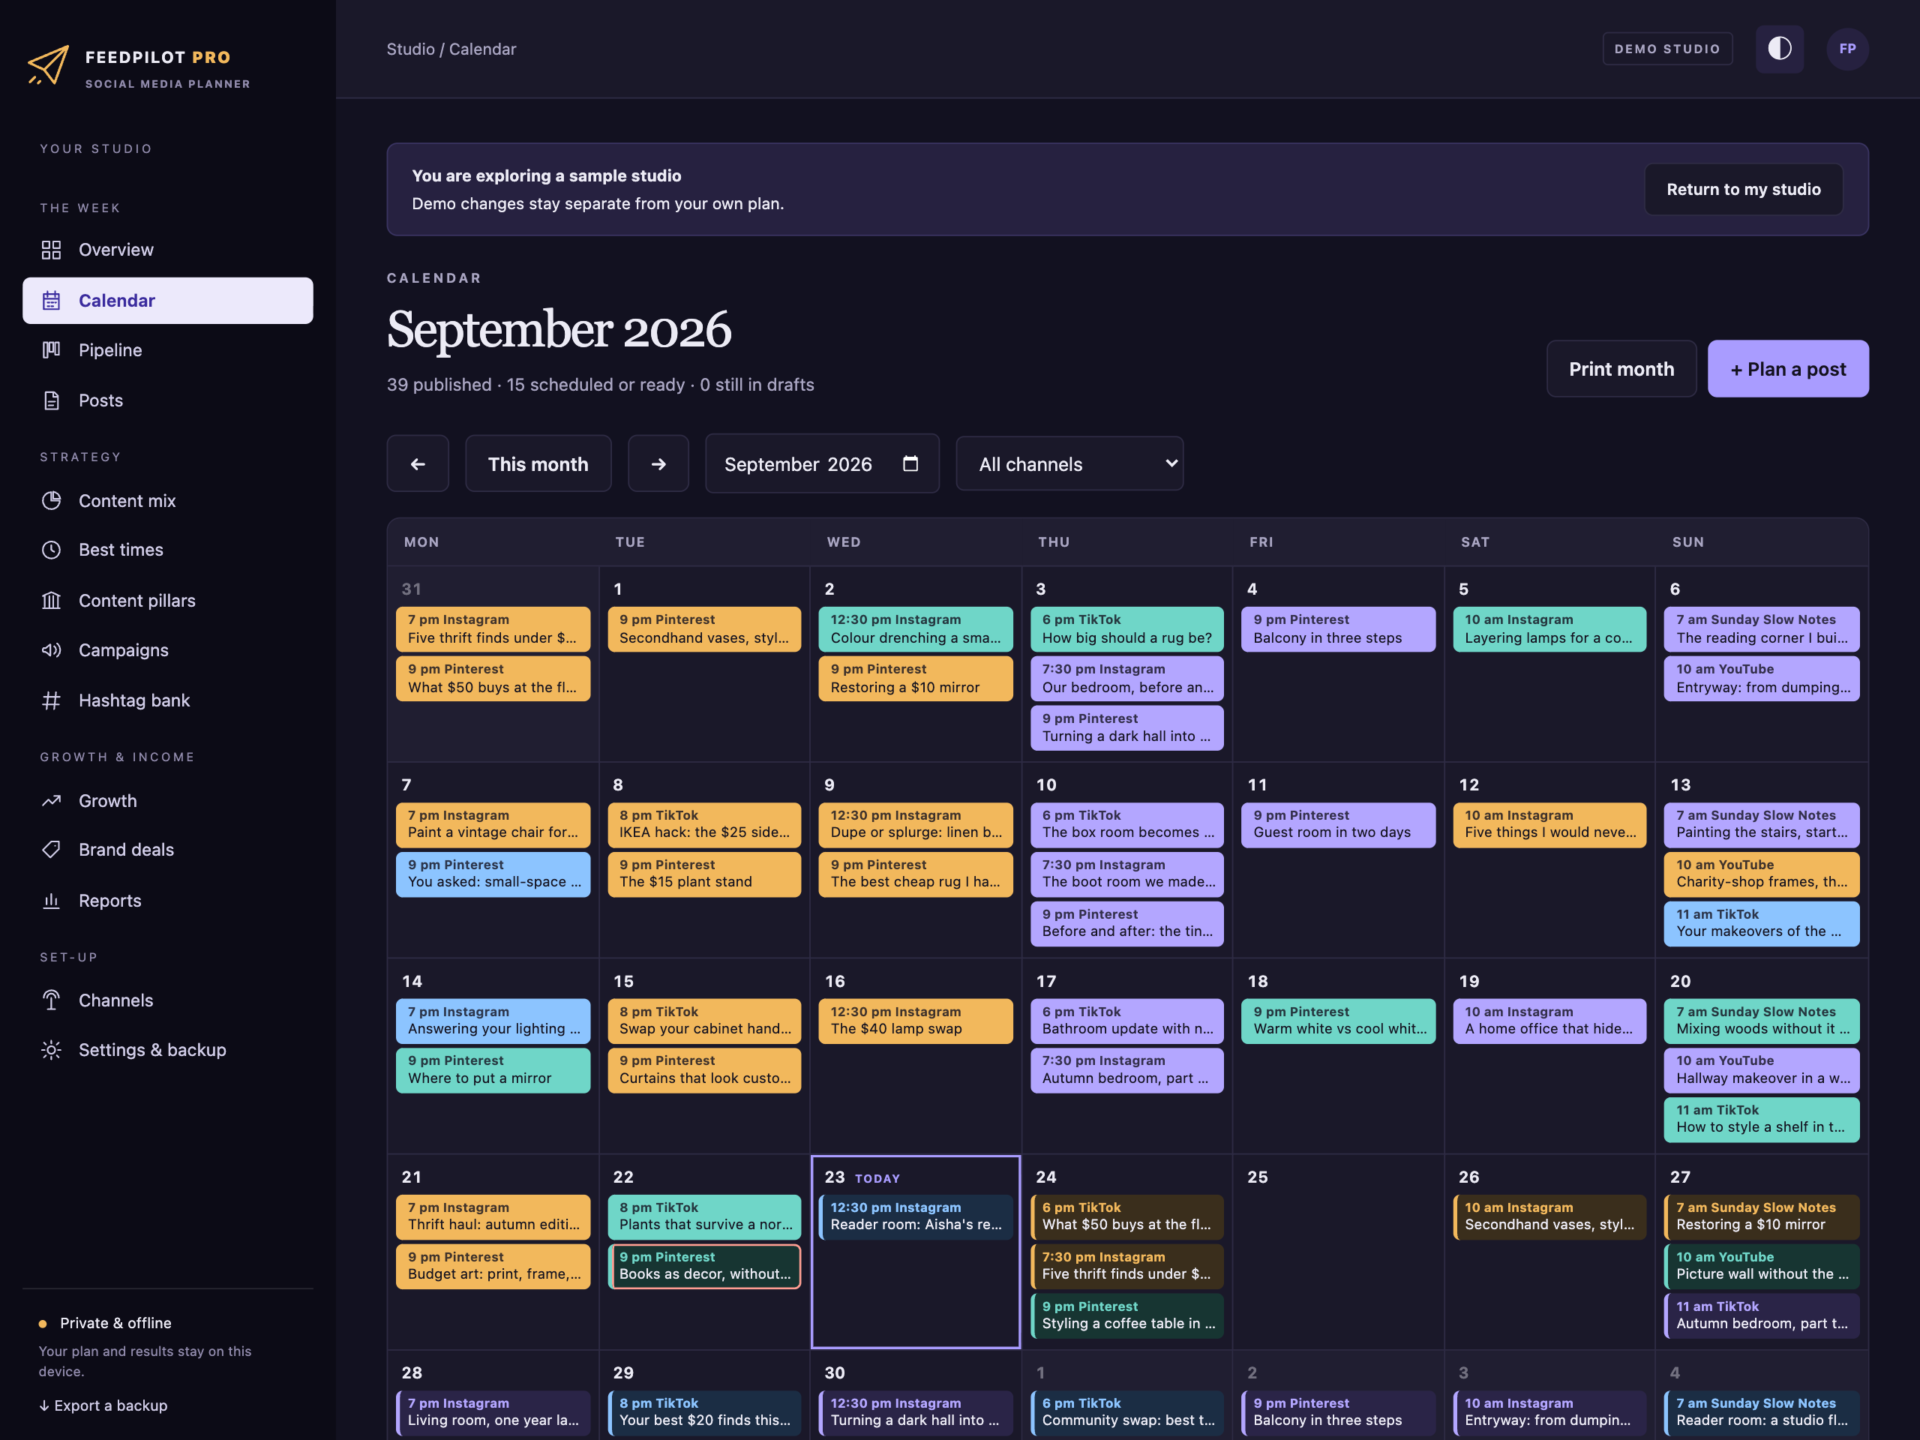Click the Content pillars column icon
The height and width of the screenshot is (1440, 1920).
51,600
